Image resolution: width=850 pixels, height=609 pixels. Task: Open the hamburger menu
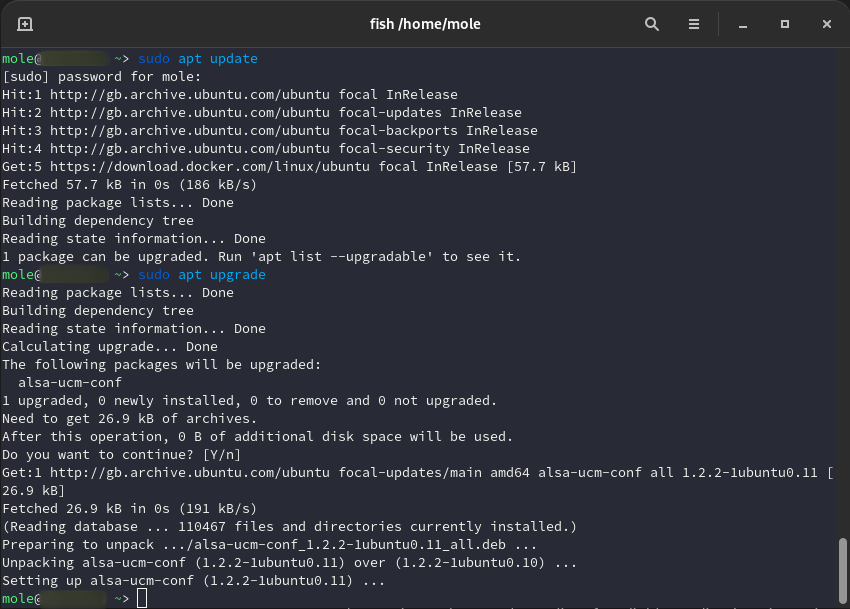pyautogui.click(x=694, y=24)
